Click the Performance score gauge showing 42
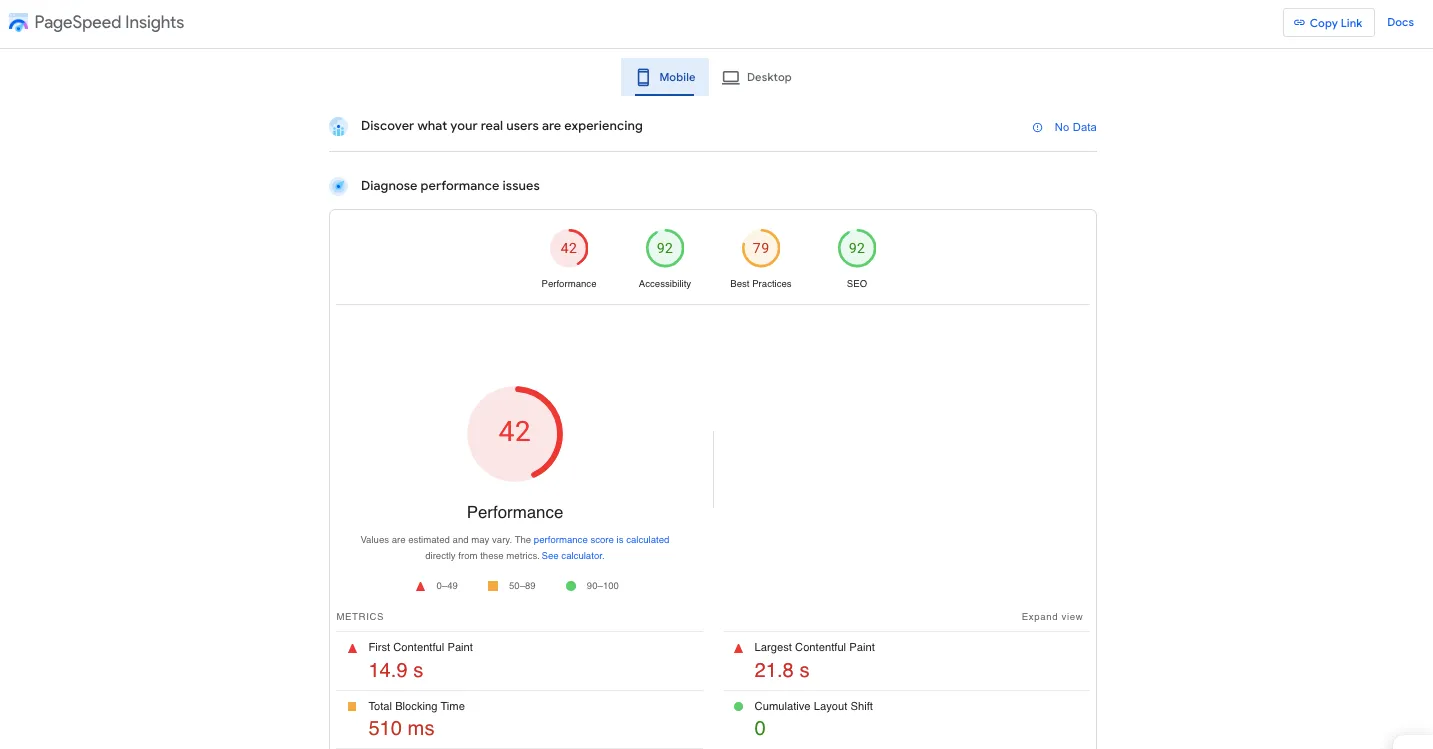The height and width of the screenshot is (749, 1433). (x=515, y=432)
